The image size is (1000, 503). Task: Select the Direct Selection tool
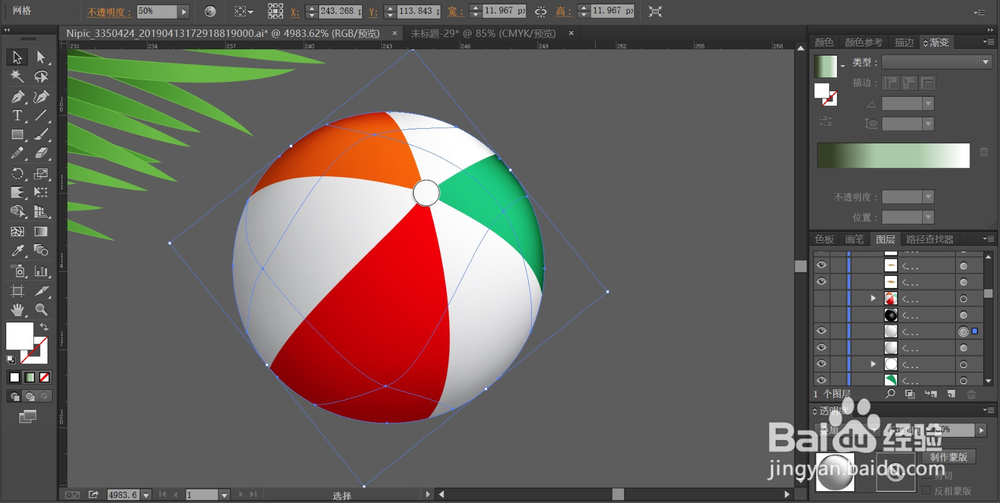[41, 57]
